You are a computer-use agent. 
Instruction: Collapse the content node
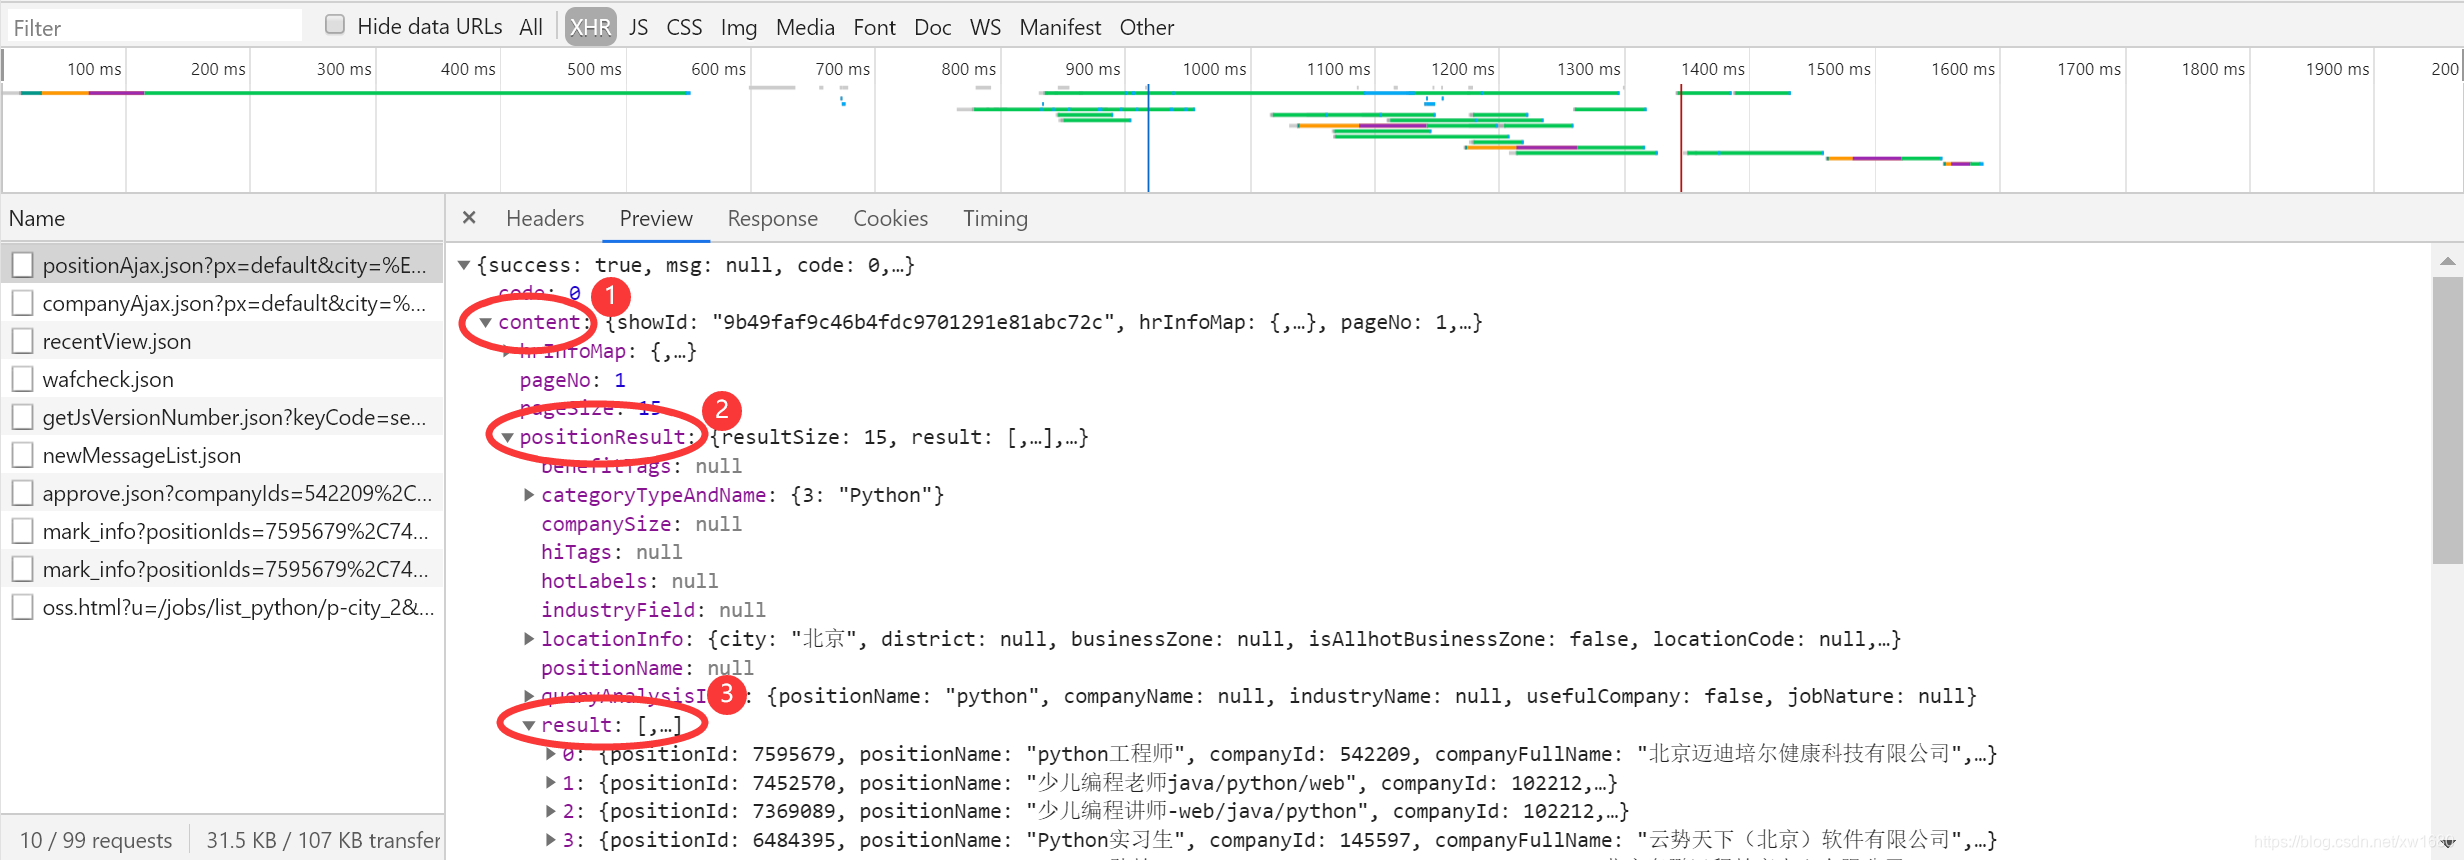485,322
